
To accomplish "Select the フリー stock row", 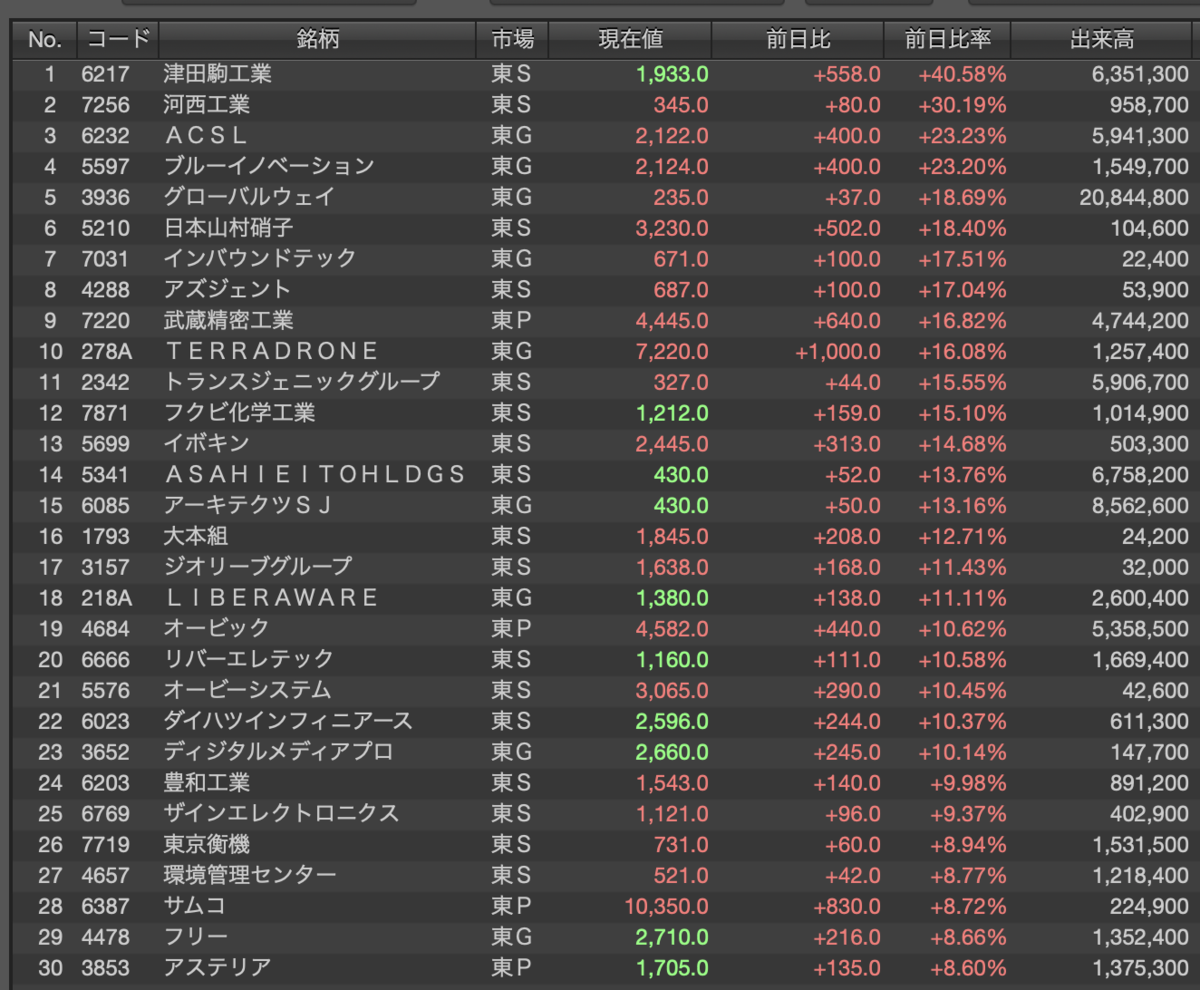I will 603,937.
